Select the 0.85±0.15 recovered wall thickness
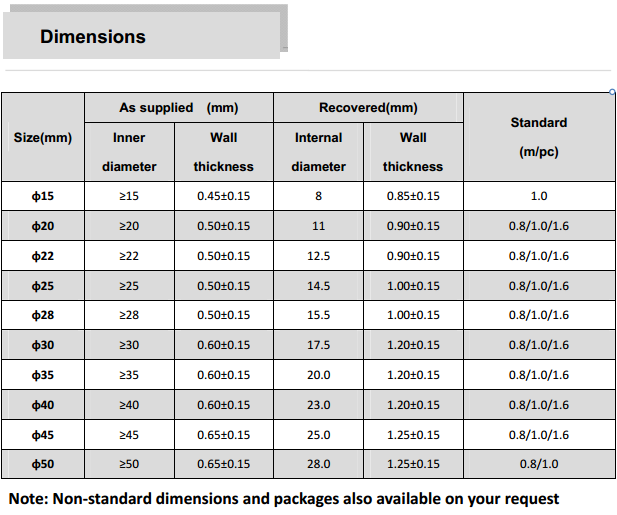 pyautogui.click(x=413, y=196)
